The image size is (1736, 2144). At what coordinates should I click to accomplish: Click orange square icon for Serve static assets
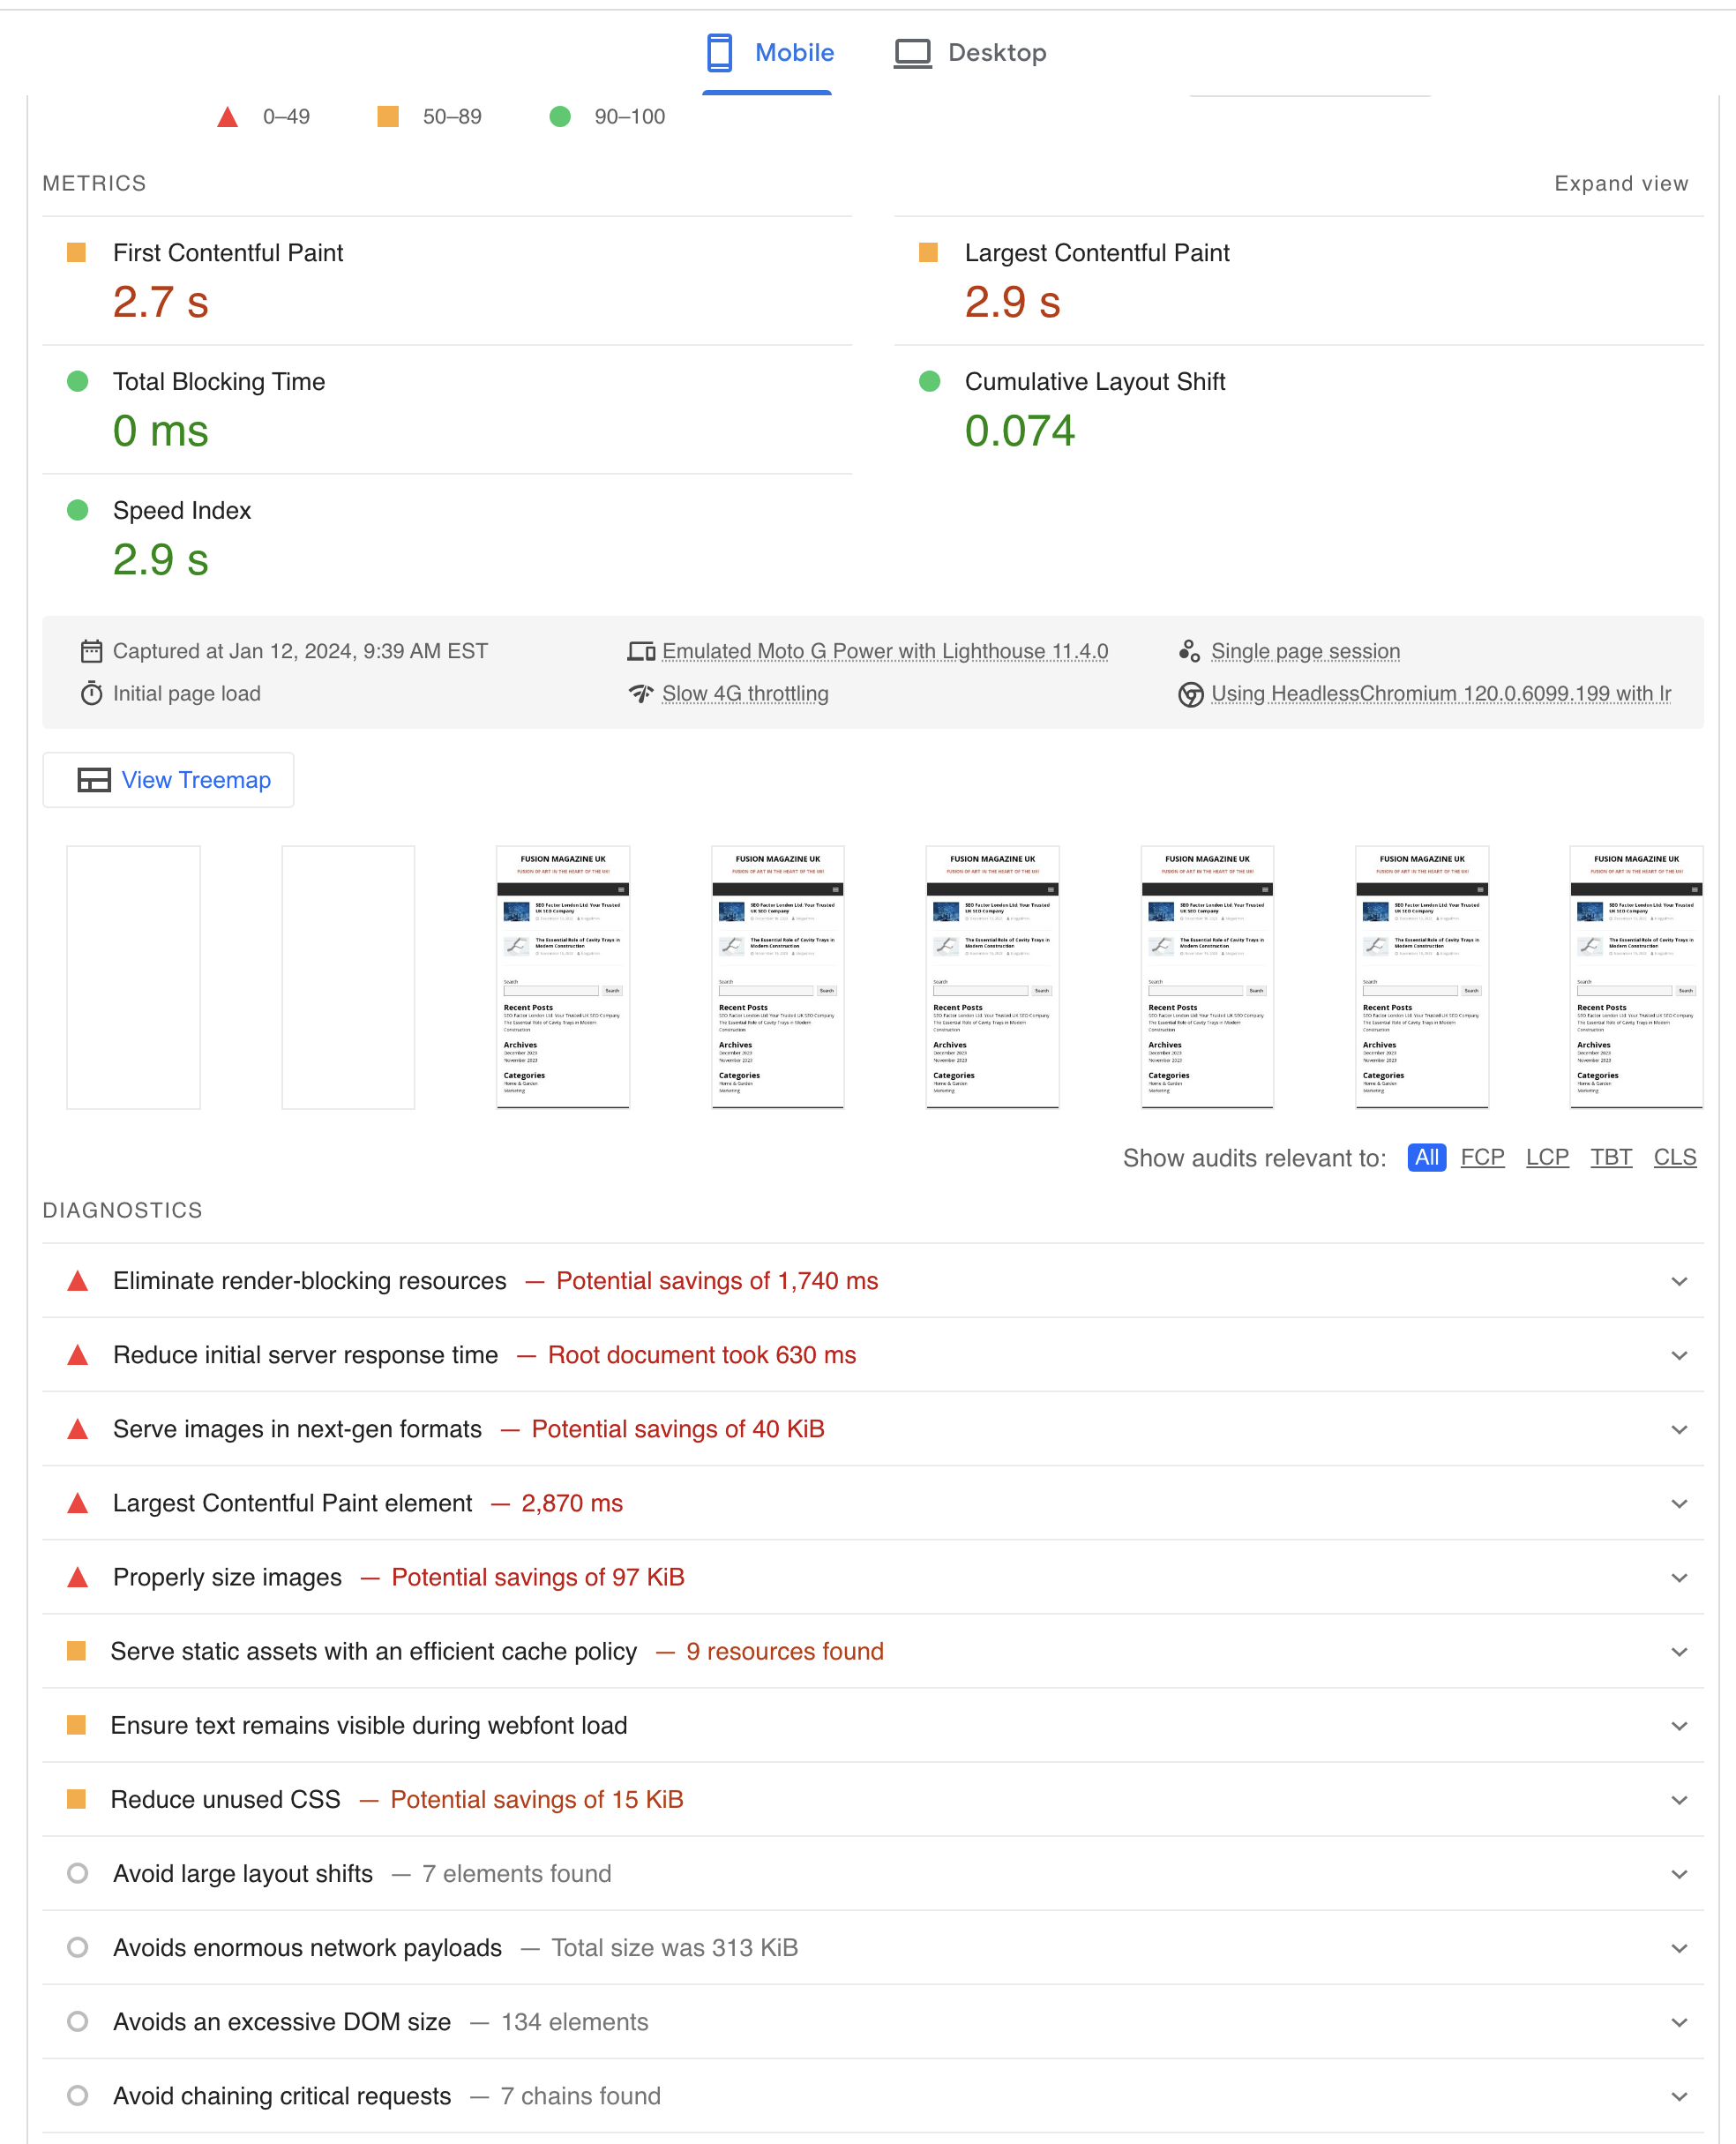(x=76, y=1650)
